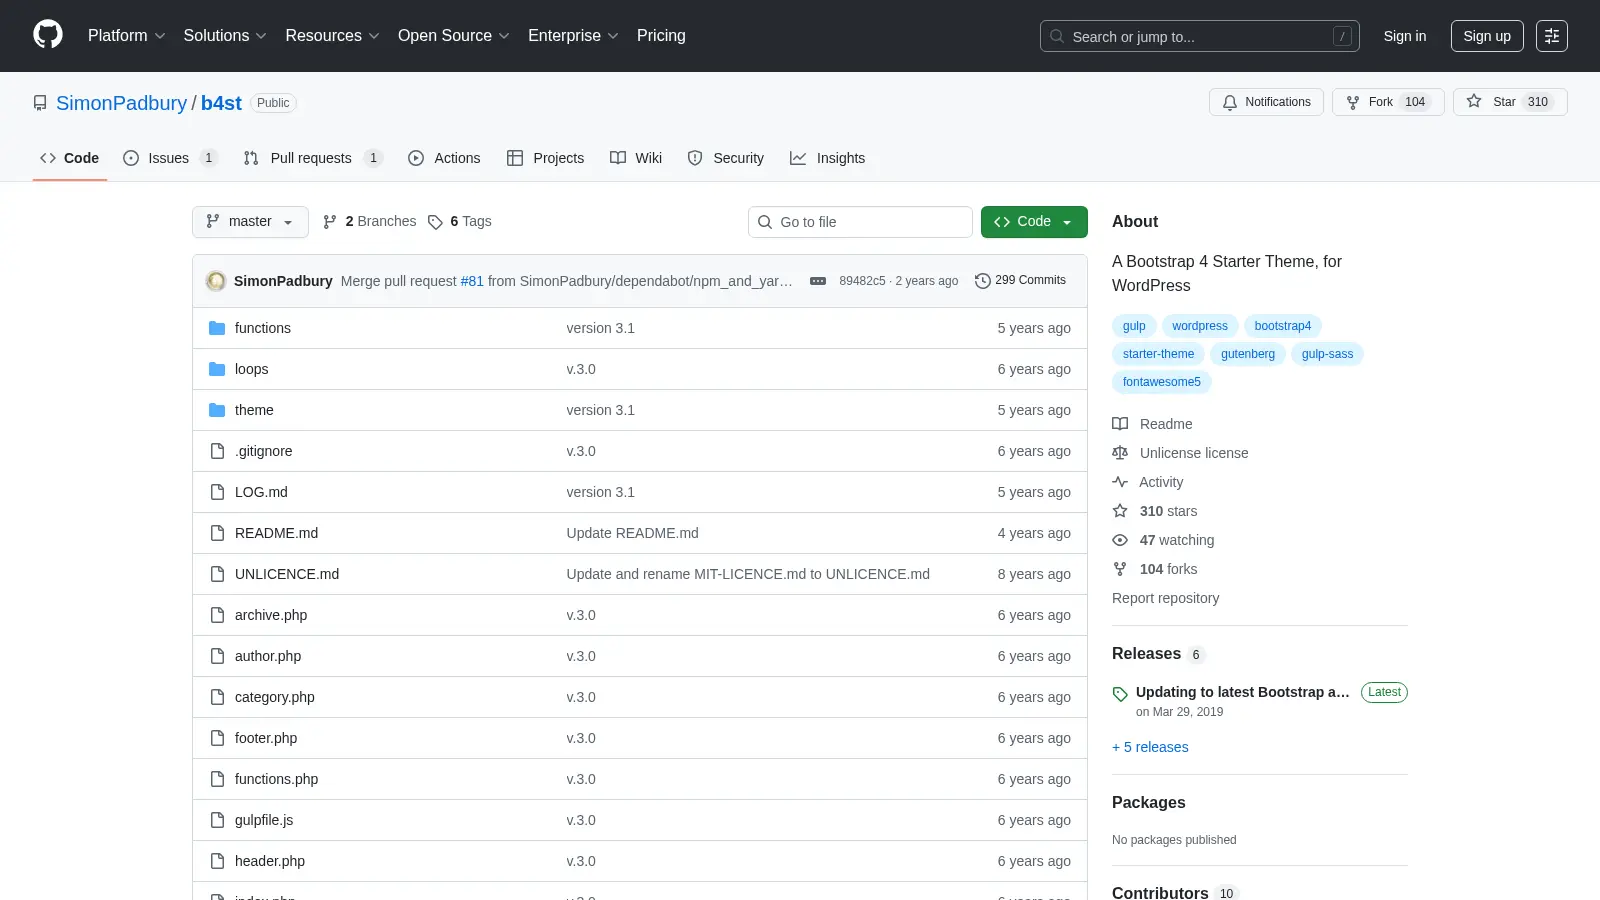Focus the Go to file input

(860, 222)
